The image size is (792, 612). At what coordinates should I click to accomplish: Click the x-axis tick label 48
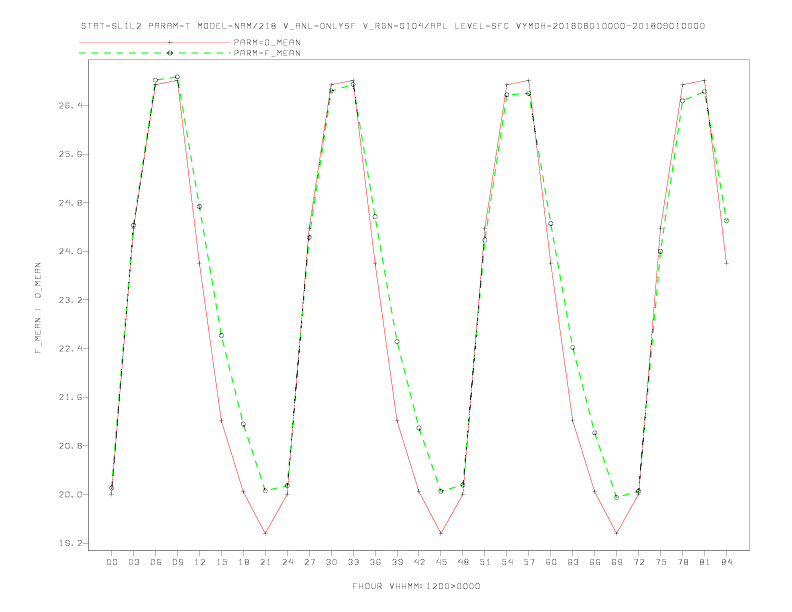pos(463,562)
